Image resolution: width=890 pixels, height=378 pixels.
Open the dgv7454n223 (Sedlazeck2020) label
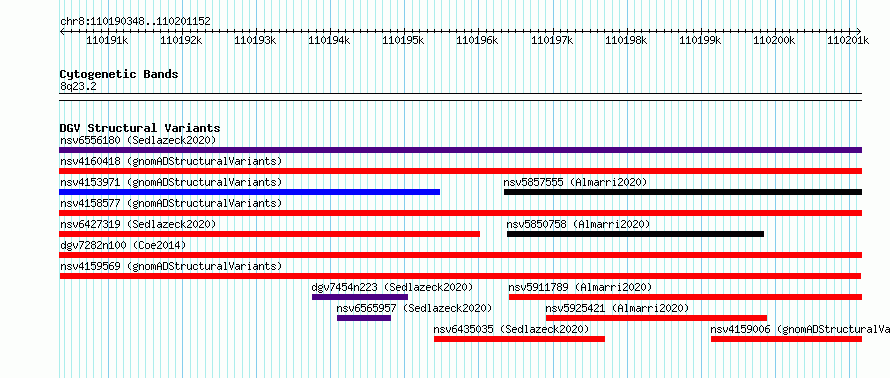click(392, 287)
